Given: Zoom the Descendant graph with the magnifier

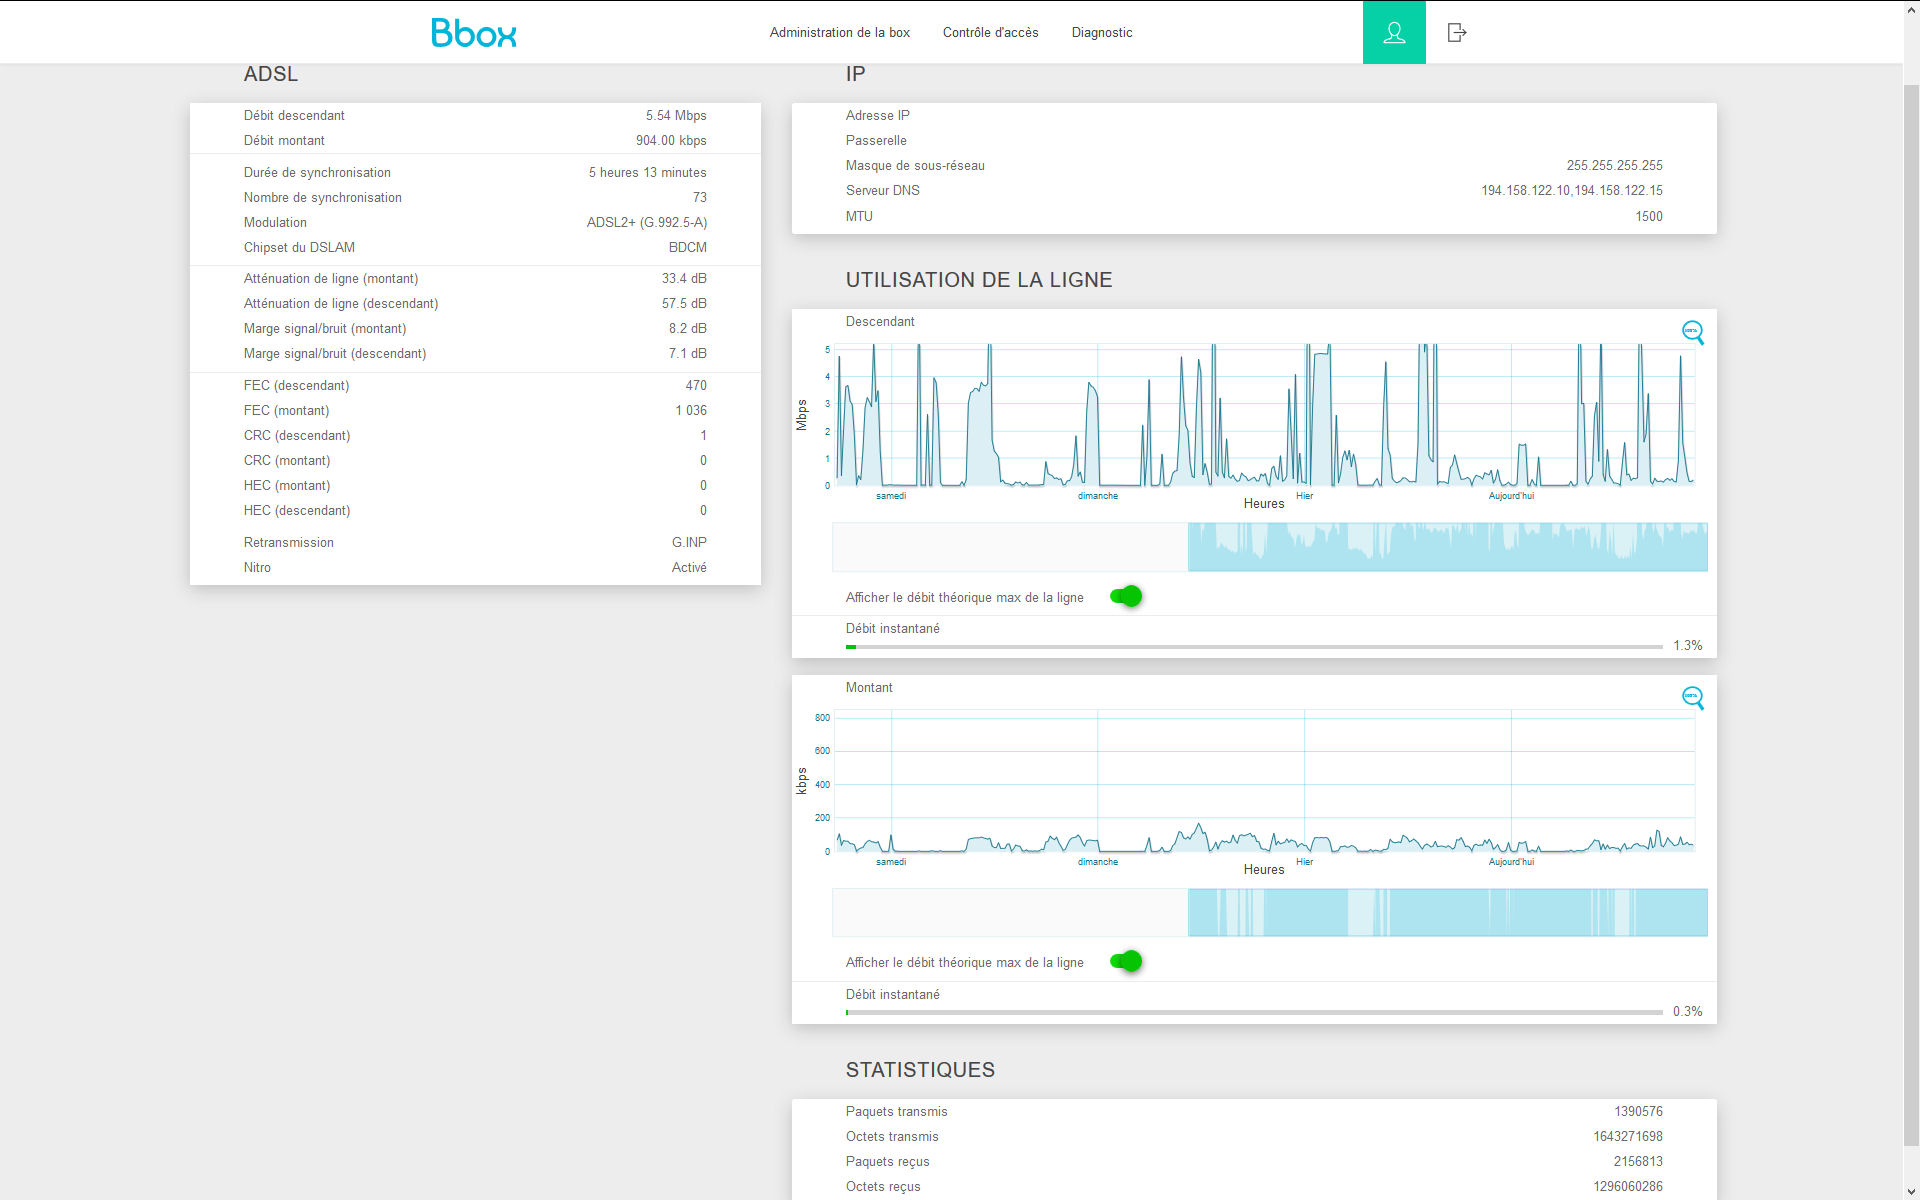Looking at the screenshot, I should pos(1692,332).
